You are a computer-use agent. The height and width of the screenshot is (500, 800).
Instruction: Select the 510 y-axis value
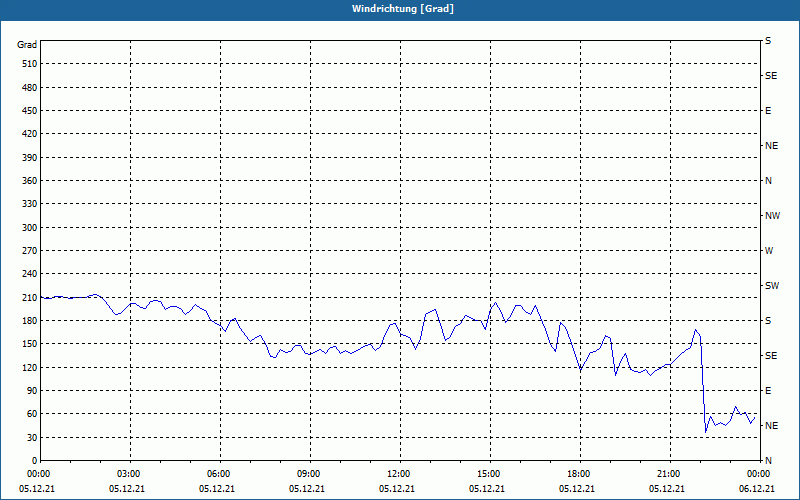[x=30, y=64]
